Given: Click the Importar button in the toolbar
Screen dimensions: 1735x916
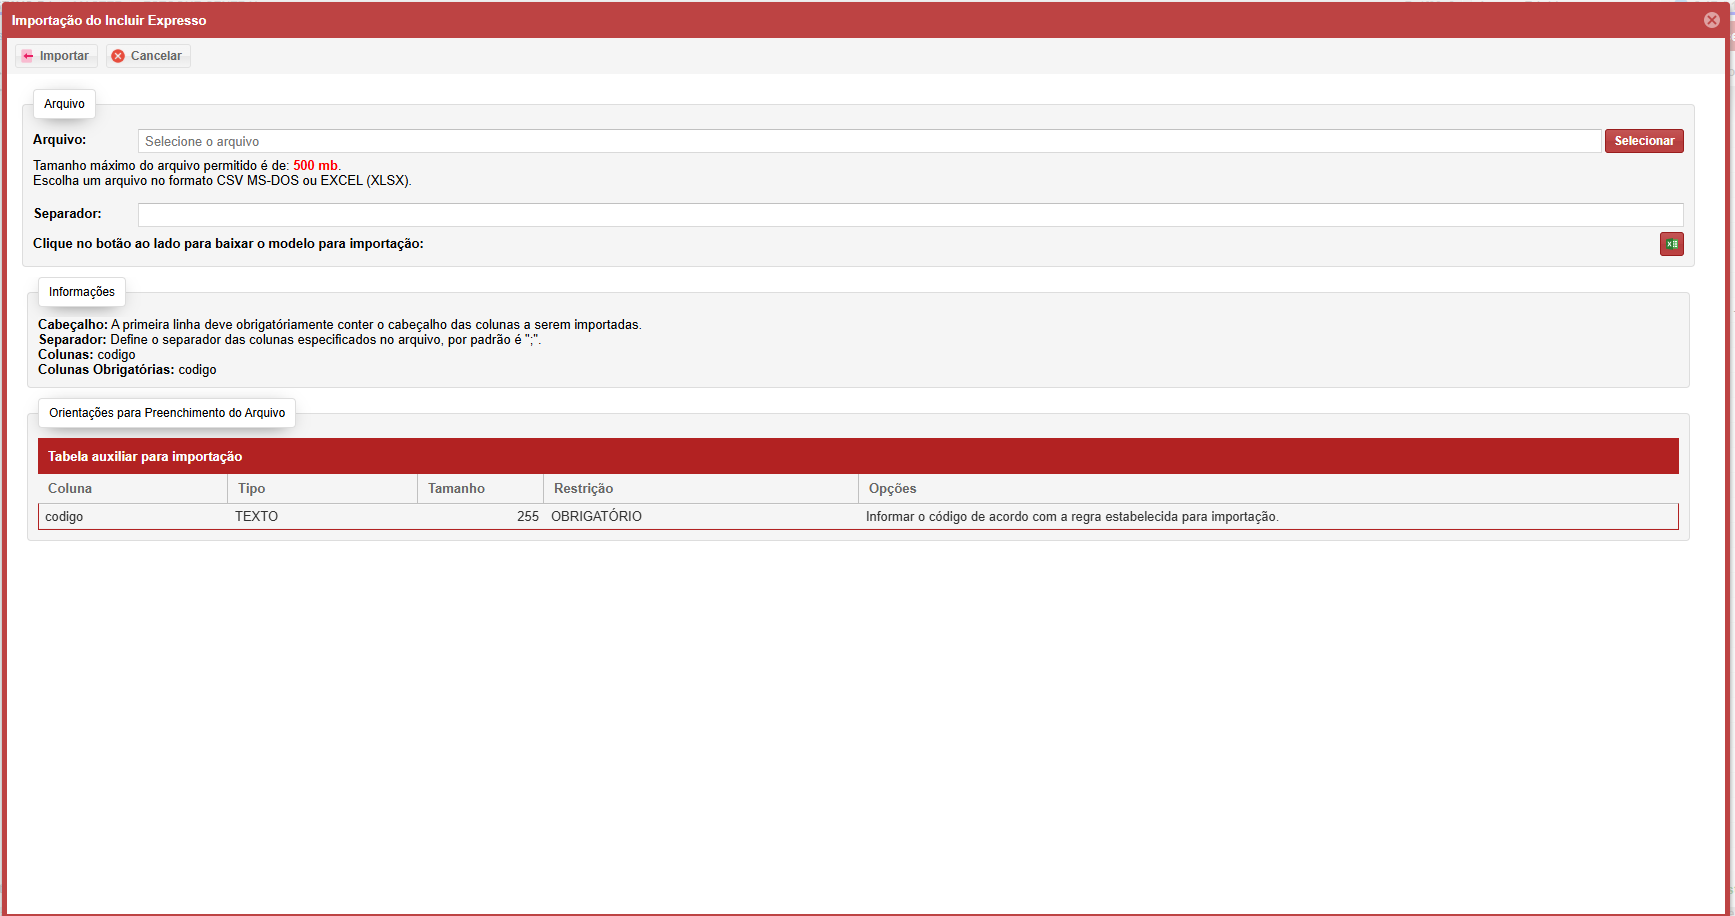Looking at the screenshot, I should pos(56,56).
